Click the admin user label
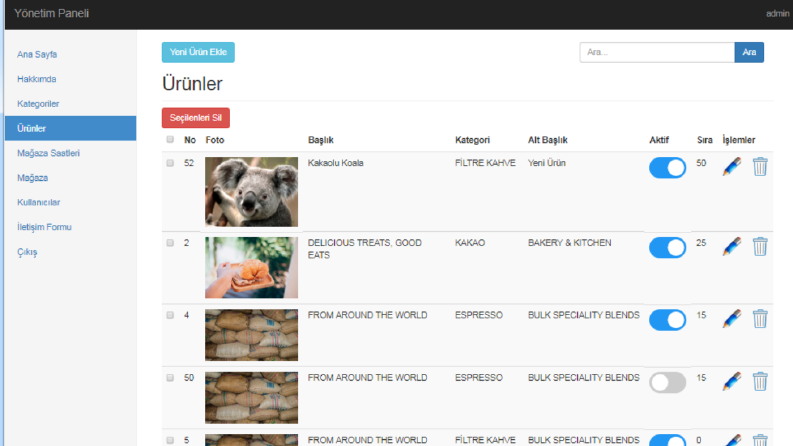This screenshot has height=446, width=793. (777, 14)
